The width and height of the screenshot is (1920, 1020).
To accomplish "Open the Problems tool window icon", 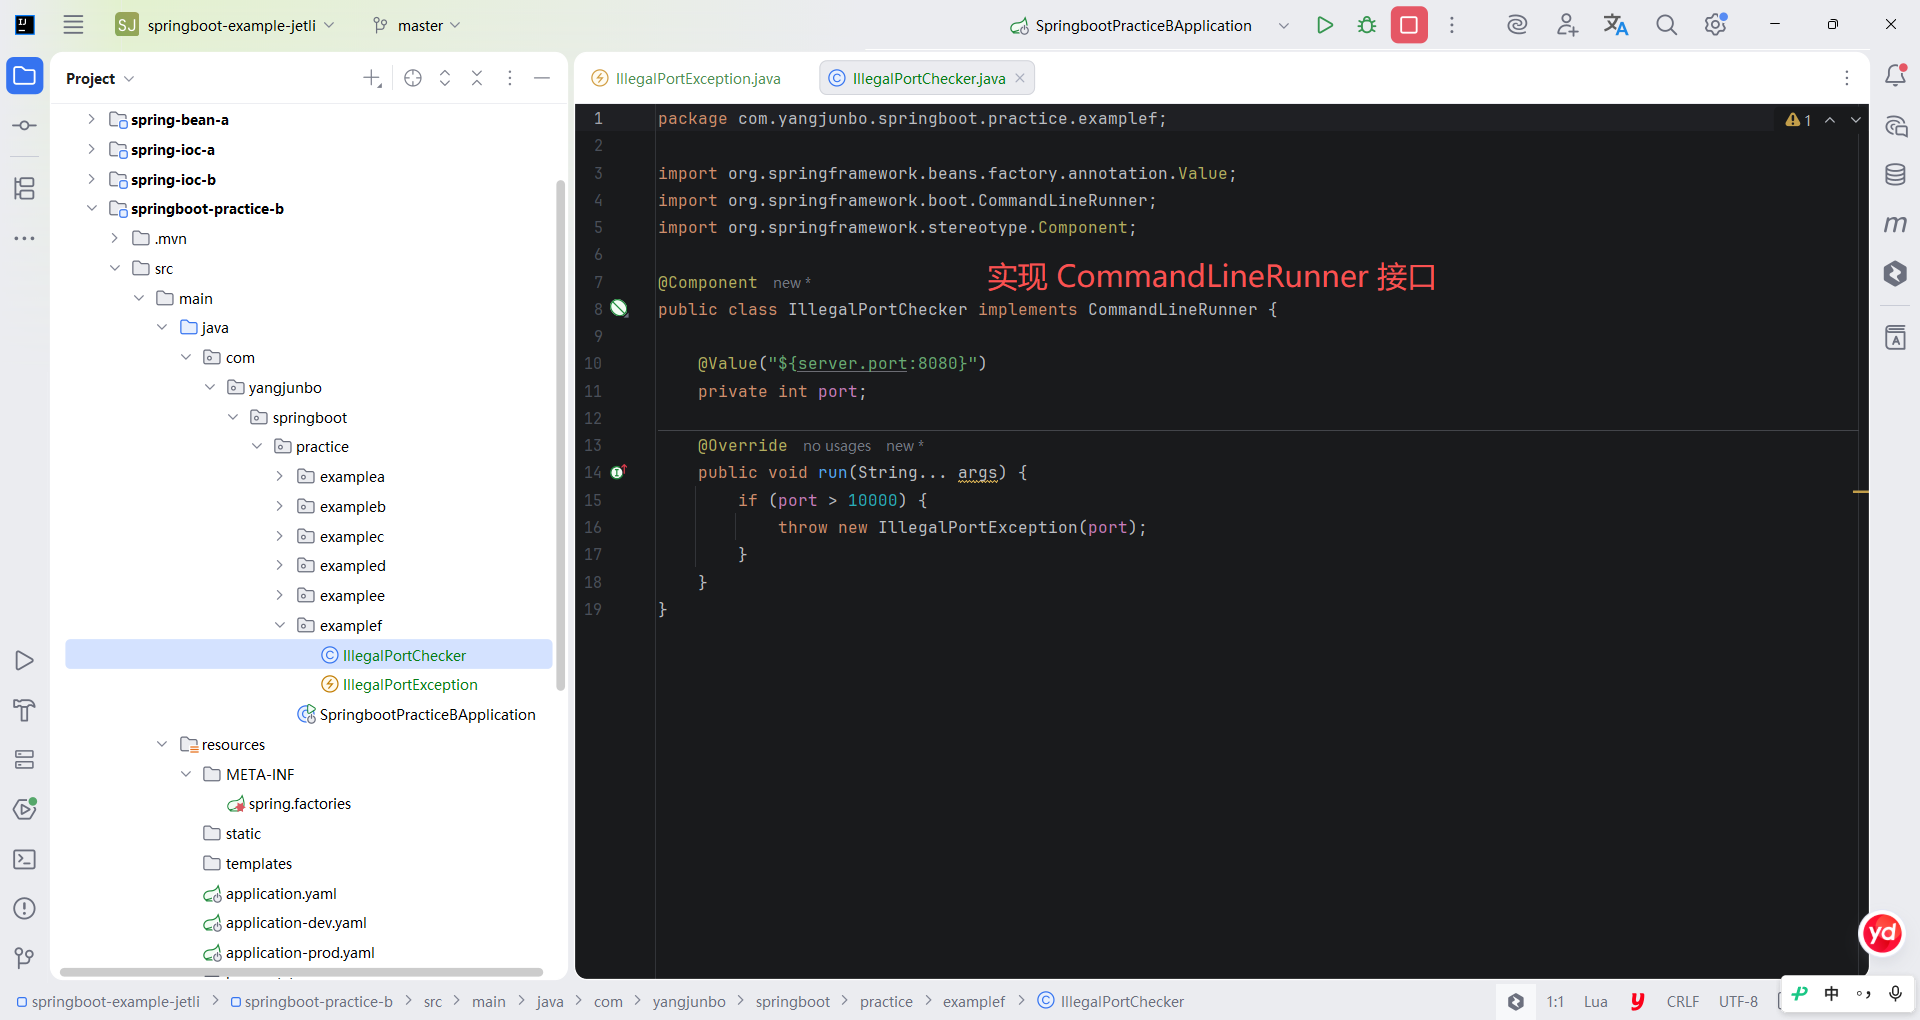I will click(25, 908).
